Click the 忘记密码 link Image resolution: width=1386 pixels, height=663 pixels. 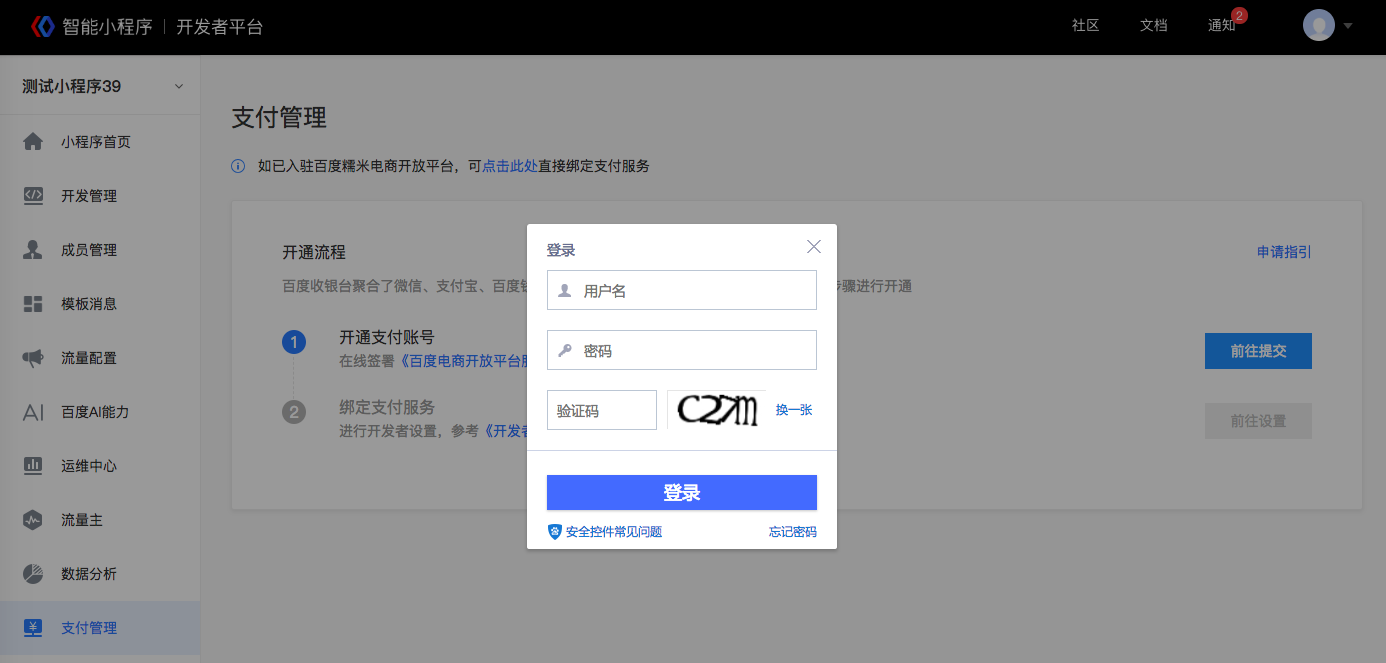pos(792,531)
